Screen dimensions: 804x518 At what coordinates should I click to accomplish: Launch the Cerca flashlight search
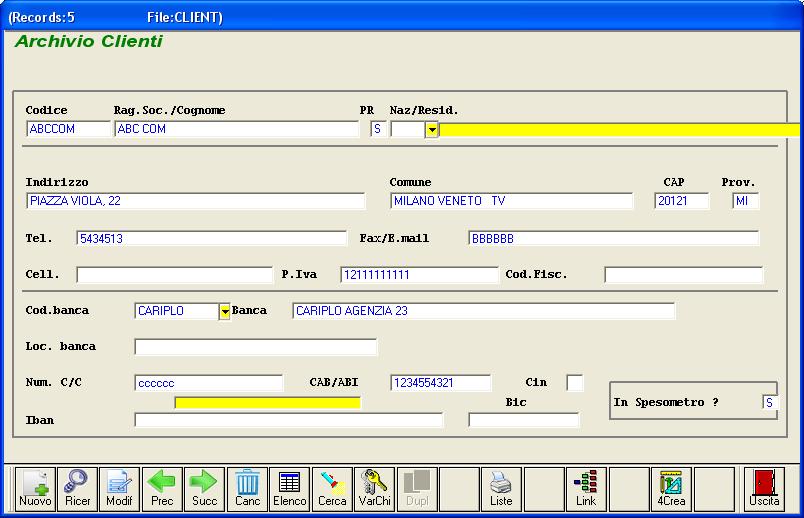(332, 489)
